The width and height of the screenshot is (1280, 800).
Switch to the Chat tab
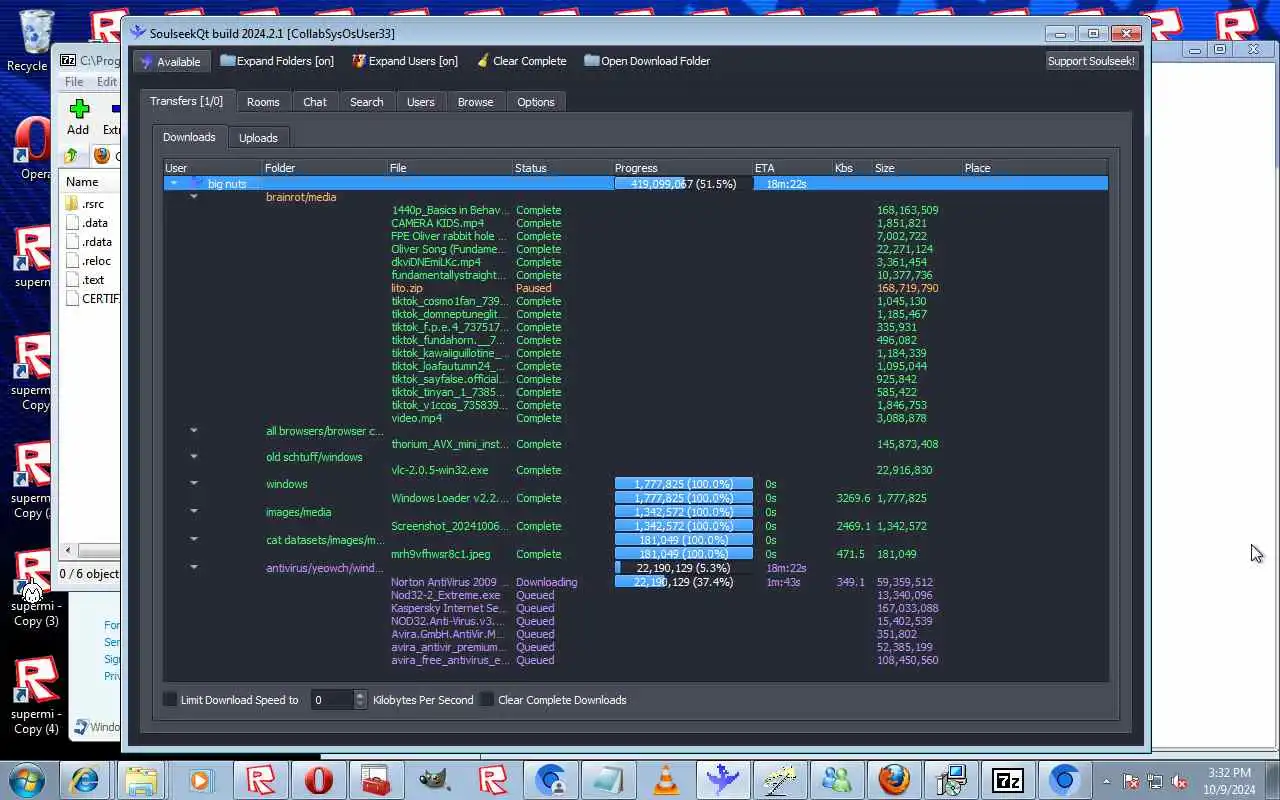pos(315,102)
